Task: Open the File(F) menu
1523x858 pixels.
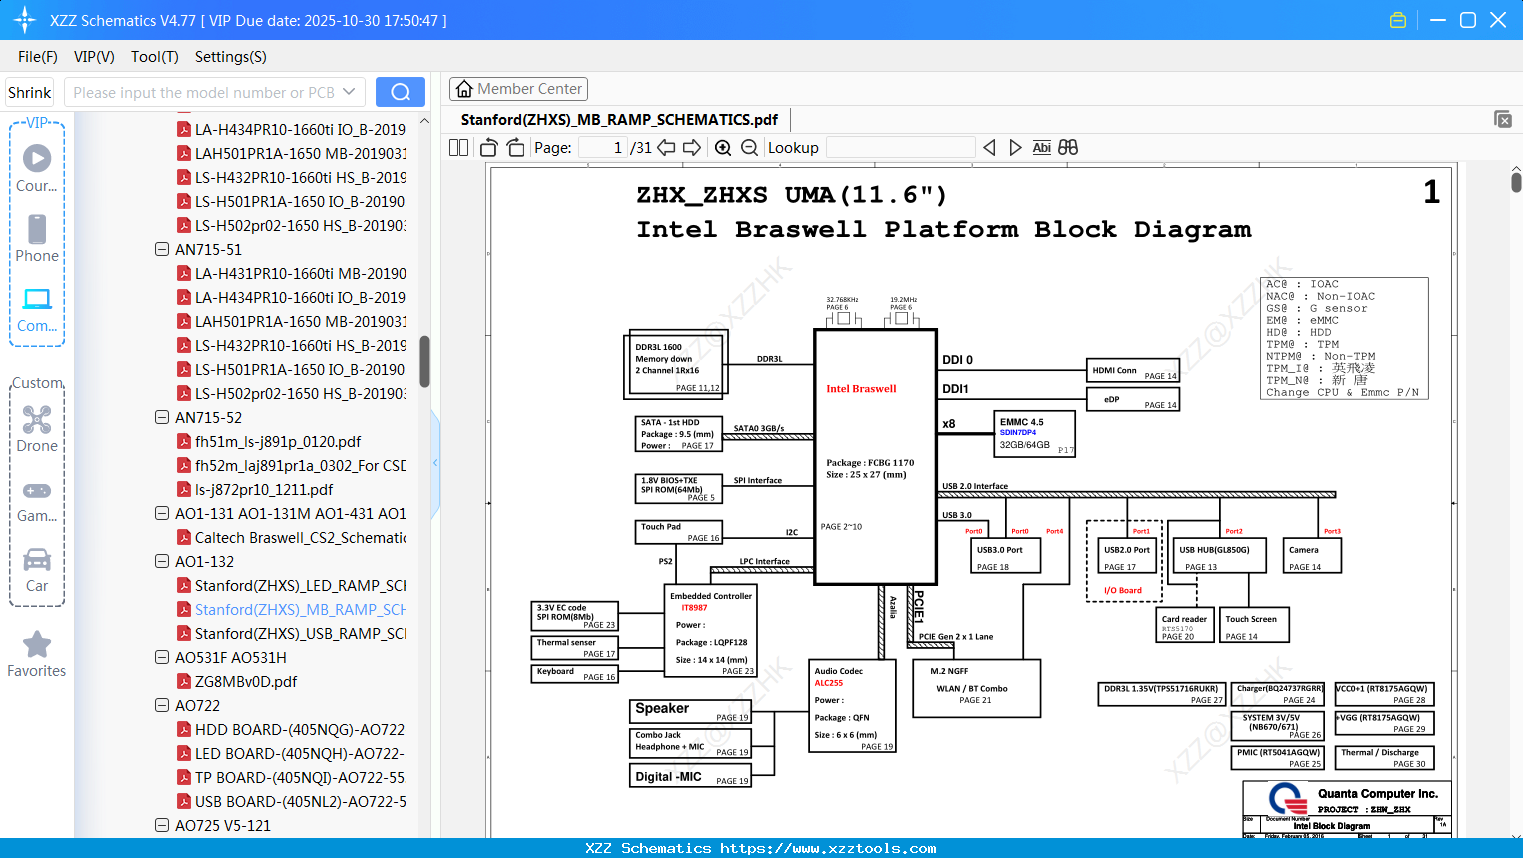Action: coord(38,57)
